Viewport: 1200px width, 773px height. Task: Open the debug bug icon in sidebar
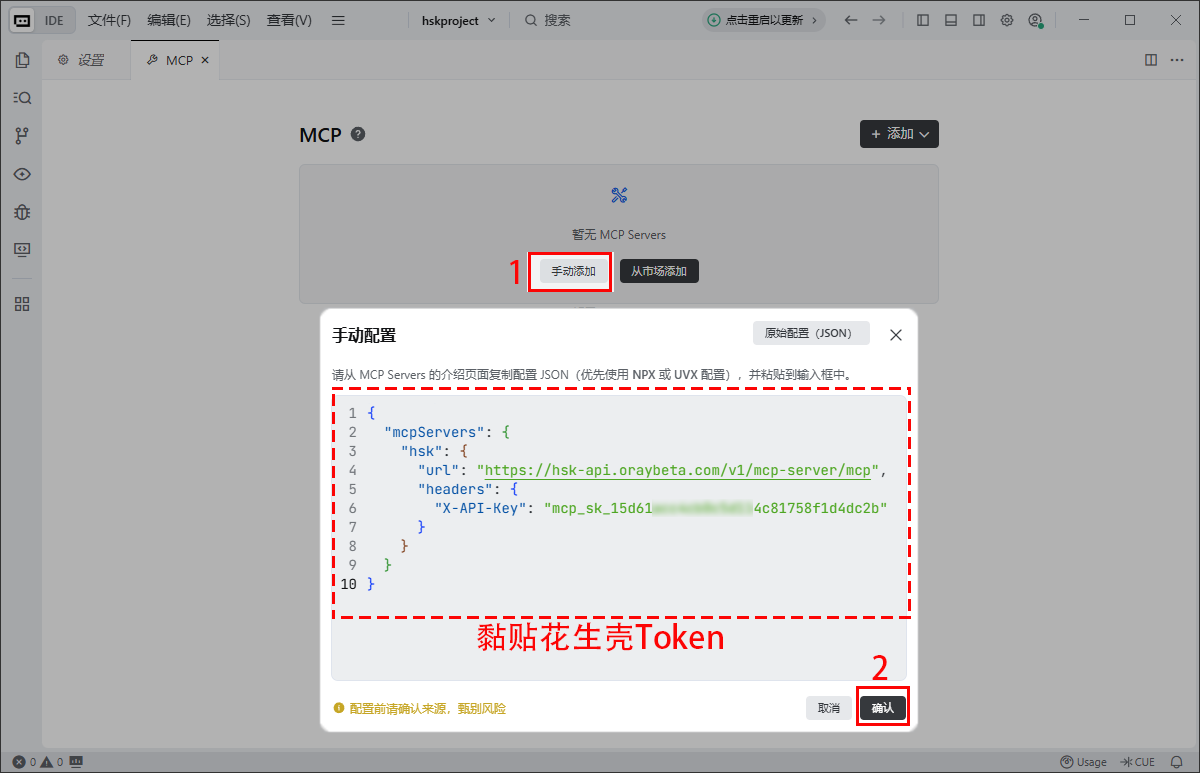tap(22, 212)
